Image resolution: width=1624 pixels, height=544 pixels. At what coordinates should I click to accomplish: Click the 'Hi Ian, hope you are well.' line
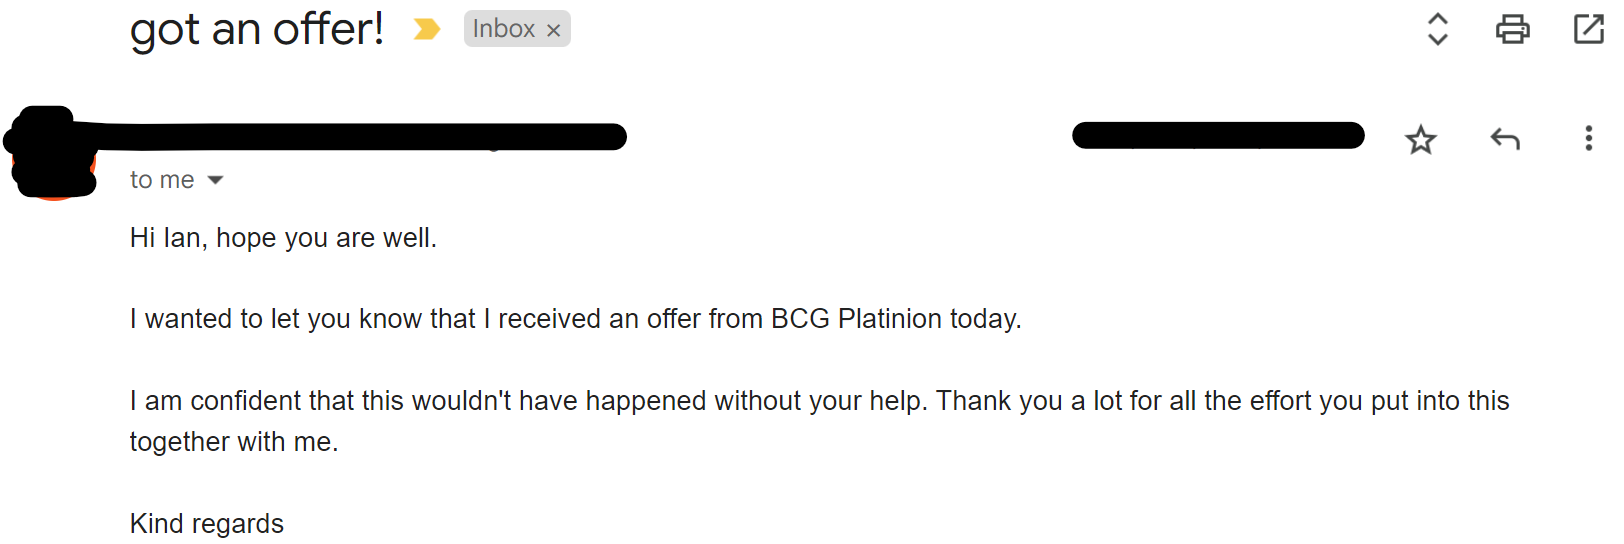click(284, 238)
